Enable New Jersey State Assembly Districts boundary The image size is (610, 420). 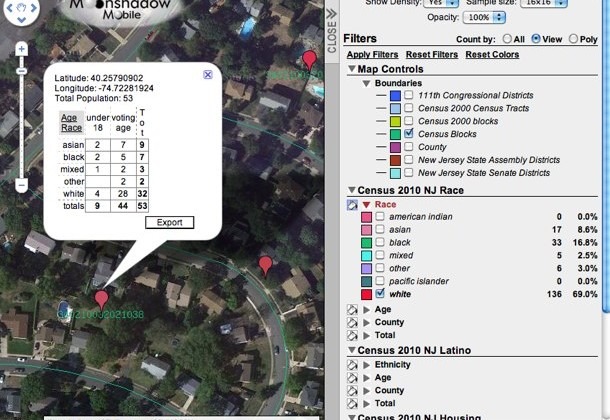[x=408, y=159]
